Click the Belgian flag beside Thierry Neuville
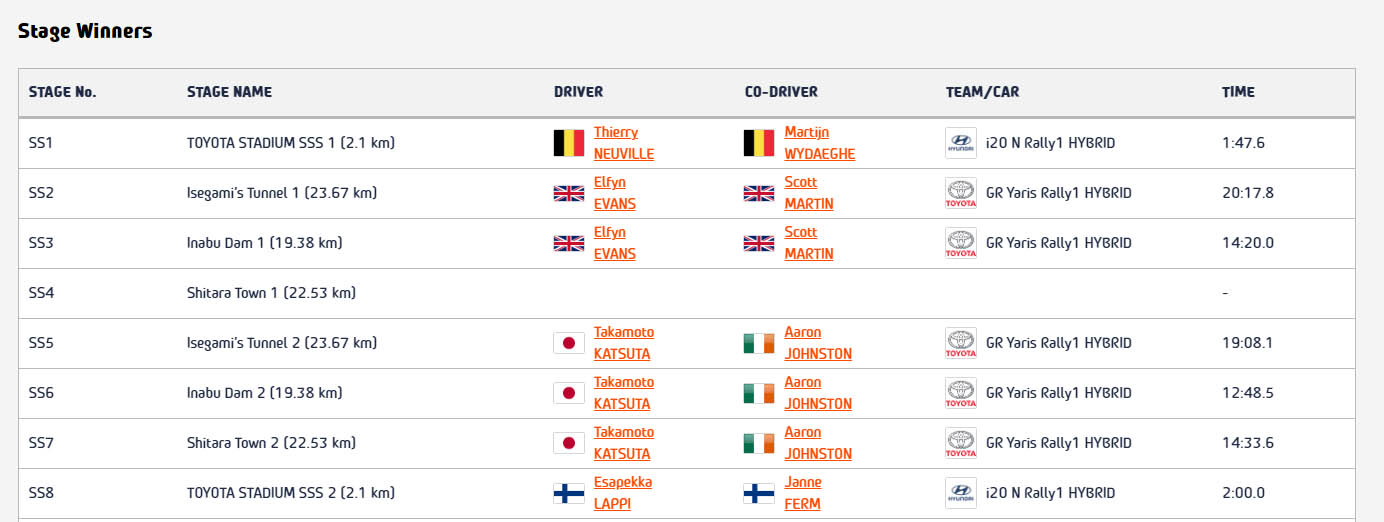Image resolution: width=1384 pixels, height=522 pixels. [569, 143]
